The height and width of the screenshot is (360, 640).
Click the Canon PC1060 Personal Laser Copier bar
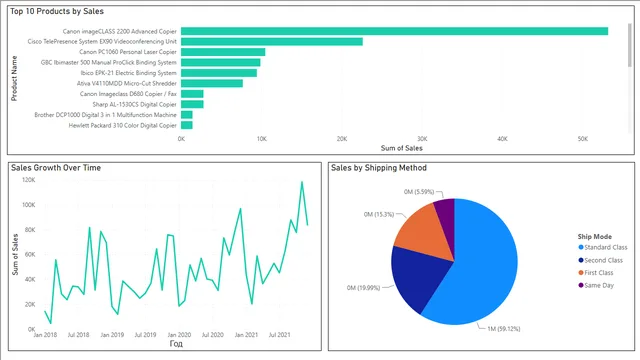pos(223,52)
